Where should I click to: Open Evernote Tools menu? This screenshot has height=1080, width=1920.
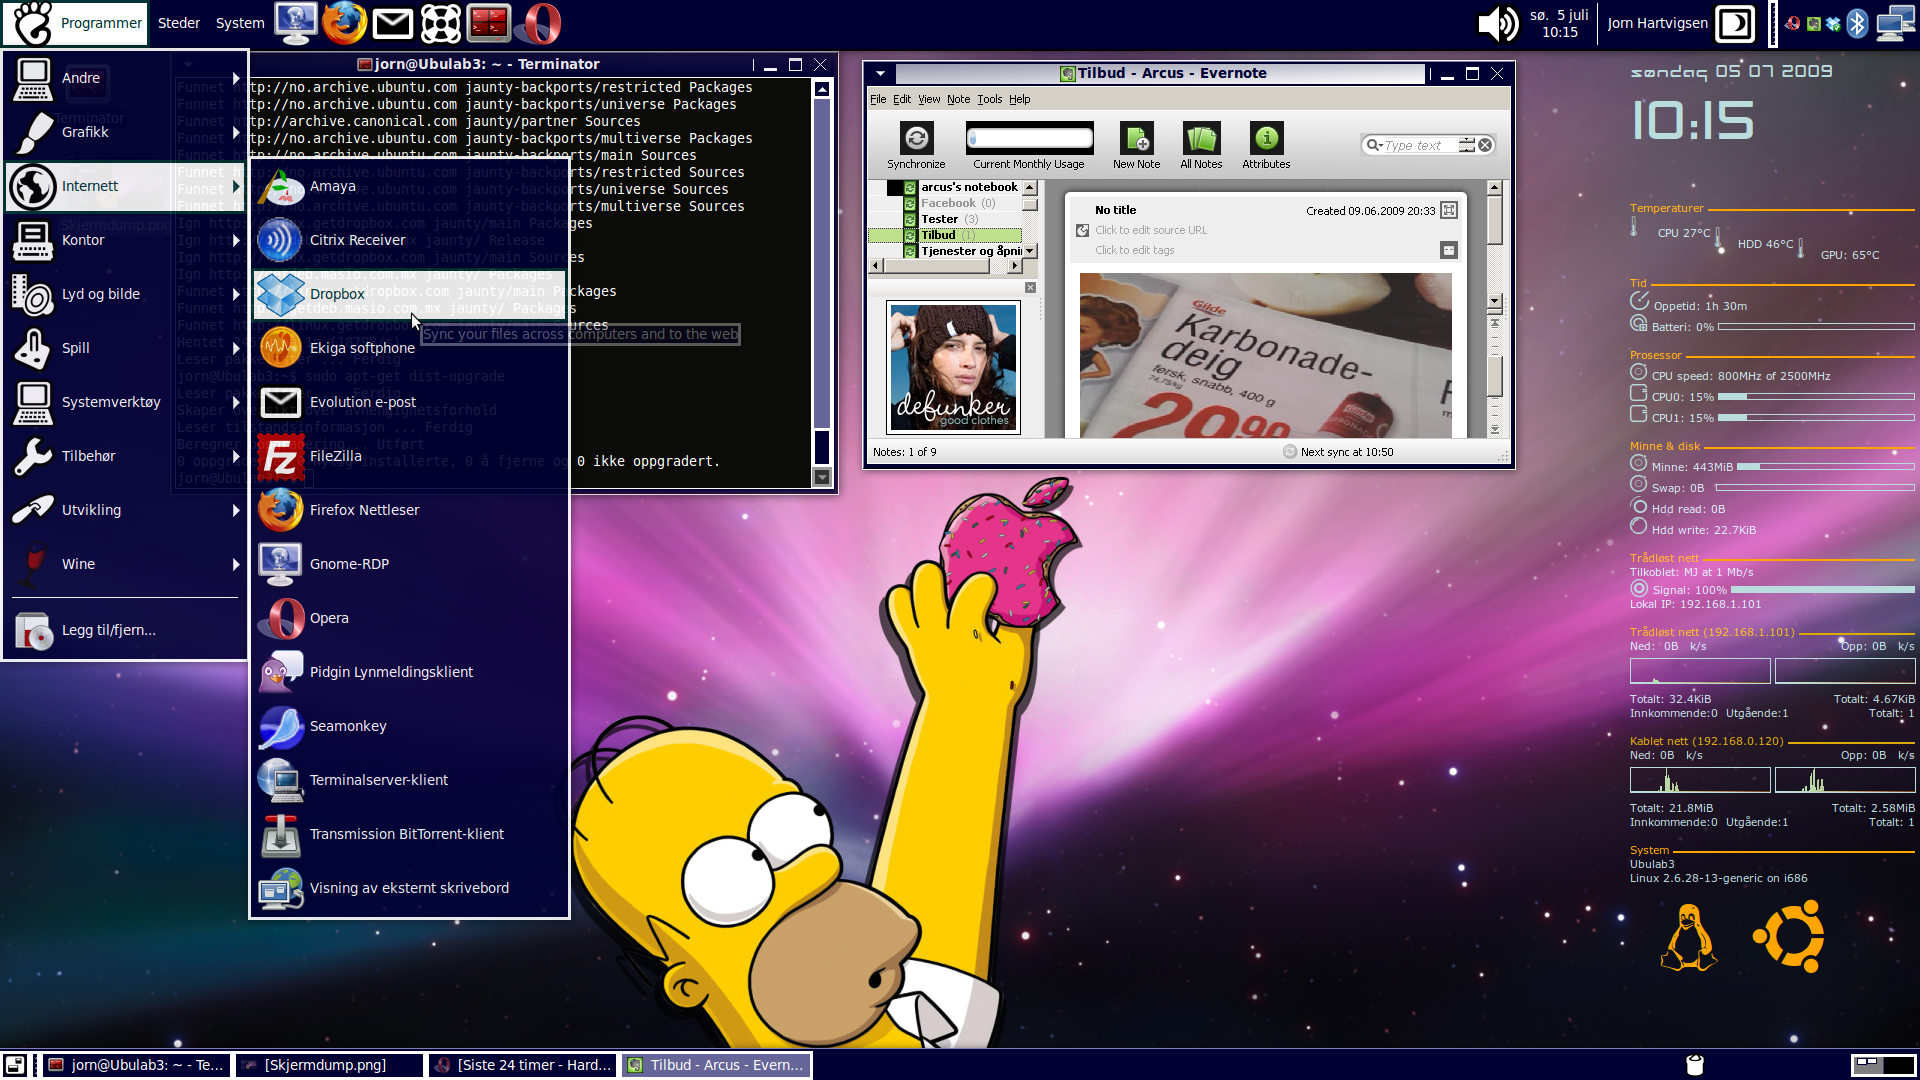click(990, 99)
